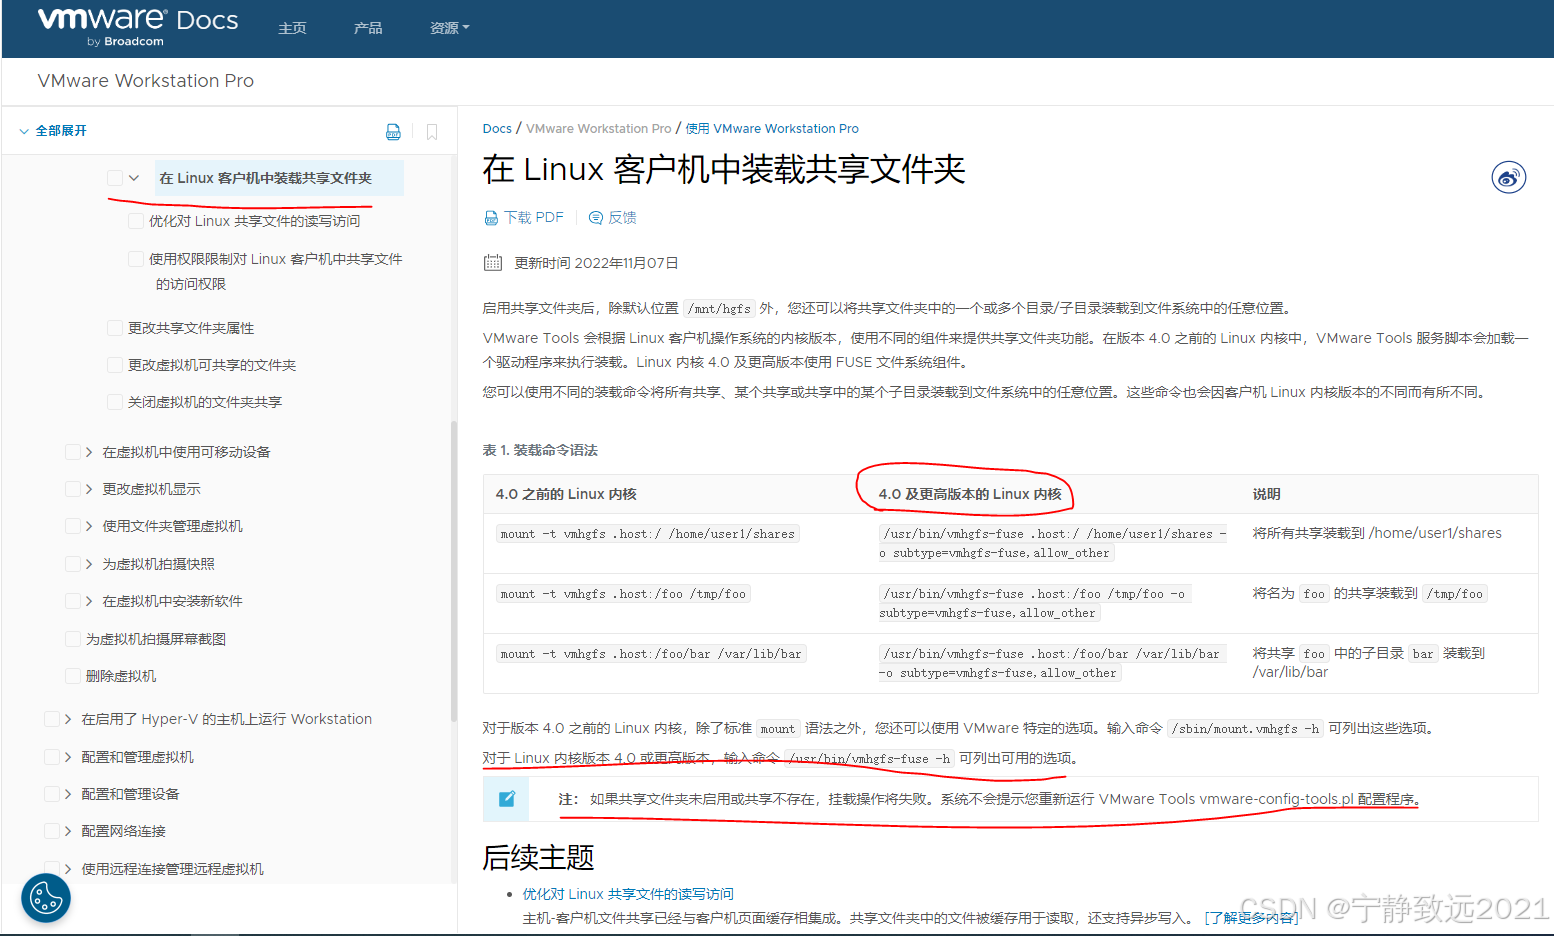Image resolution: width=1554 pixels, height=936 pixels.
Task: Open the 反馈 feedback link
Action: (613, 217)
